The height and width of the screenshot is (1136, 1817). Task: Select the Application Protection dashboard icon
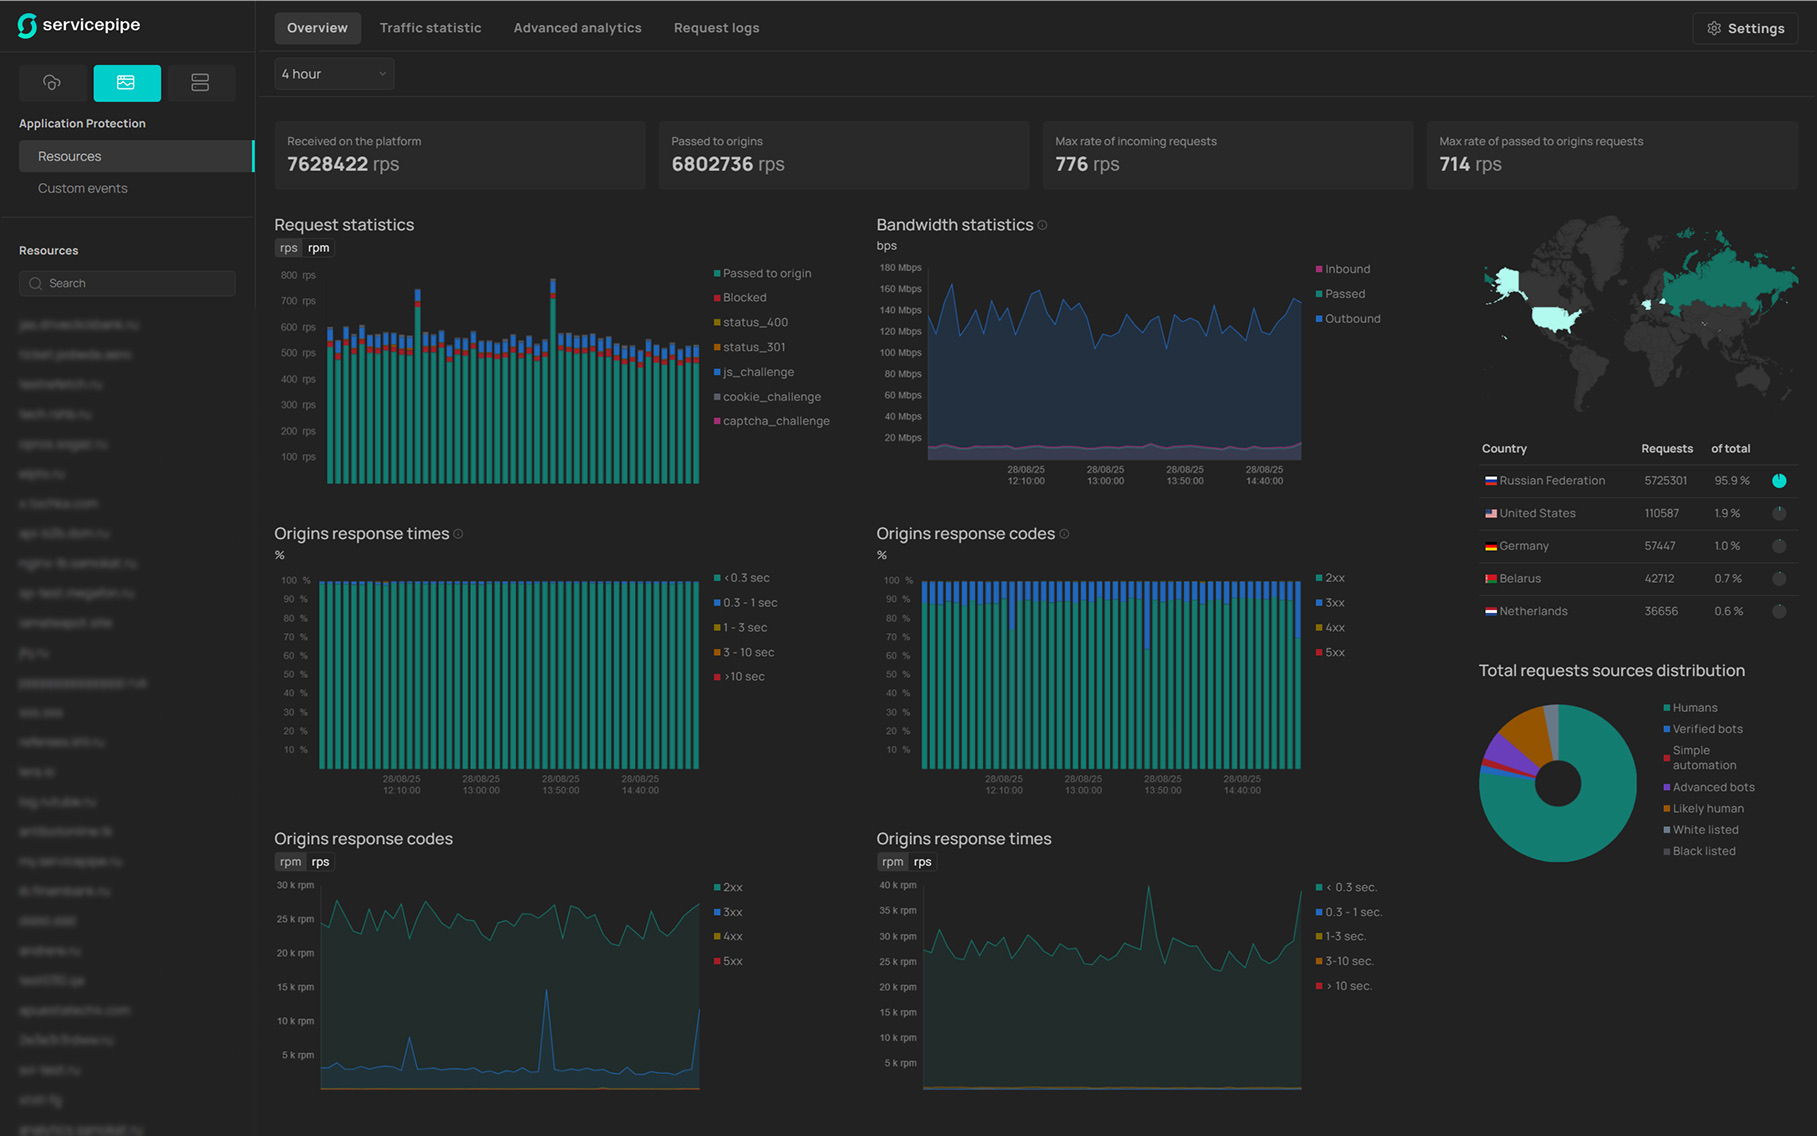click(126, 83)
